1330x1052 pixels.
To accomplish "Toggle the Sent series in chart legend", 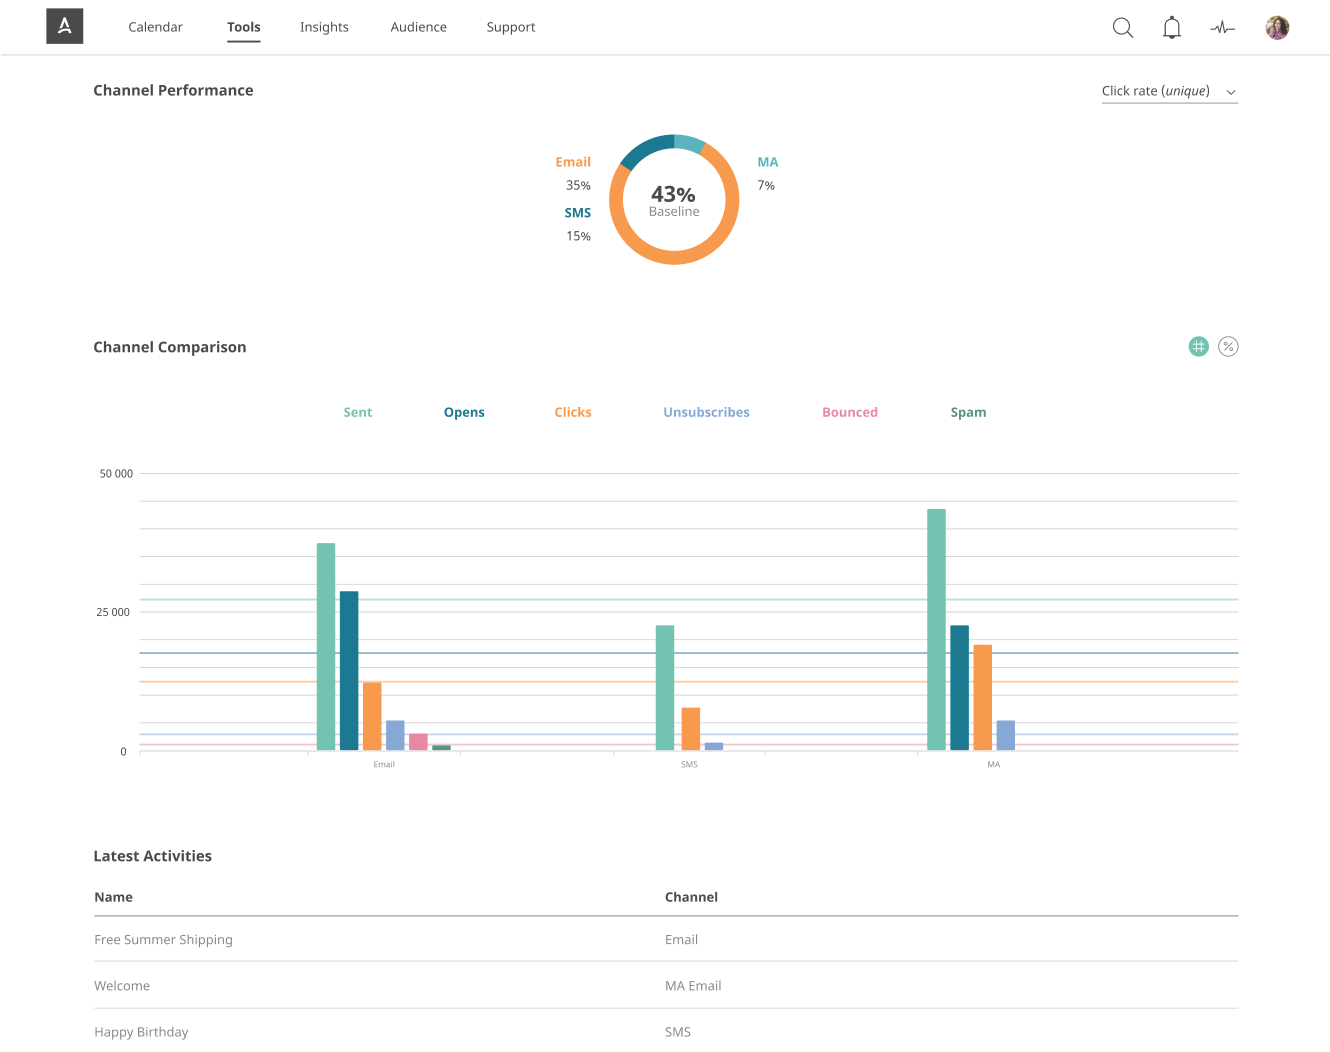I will (357, 412).
